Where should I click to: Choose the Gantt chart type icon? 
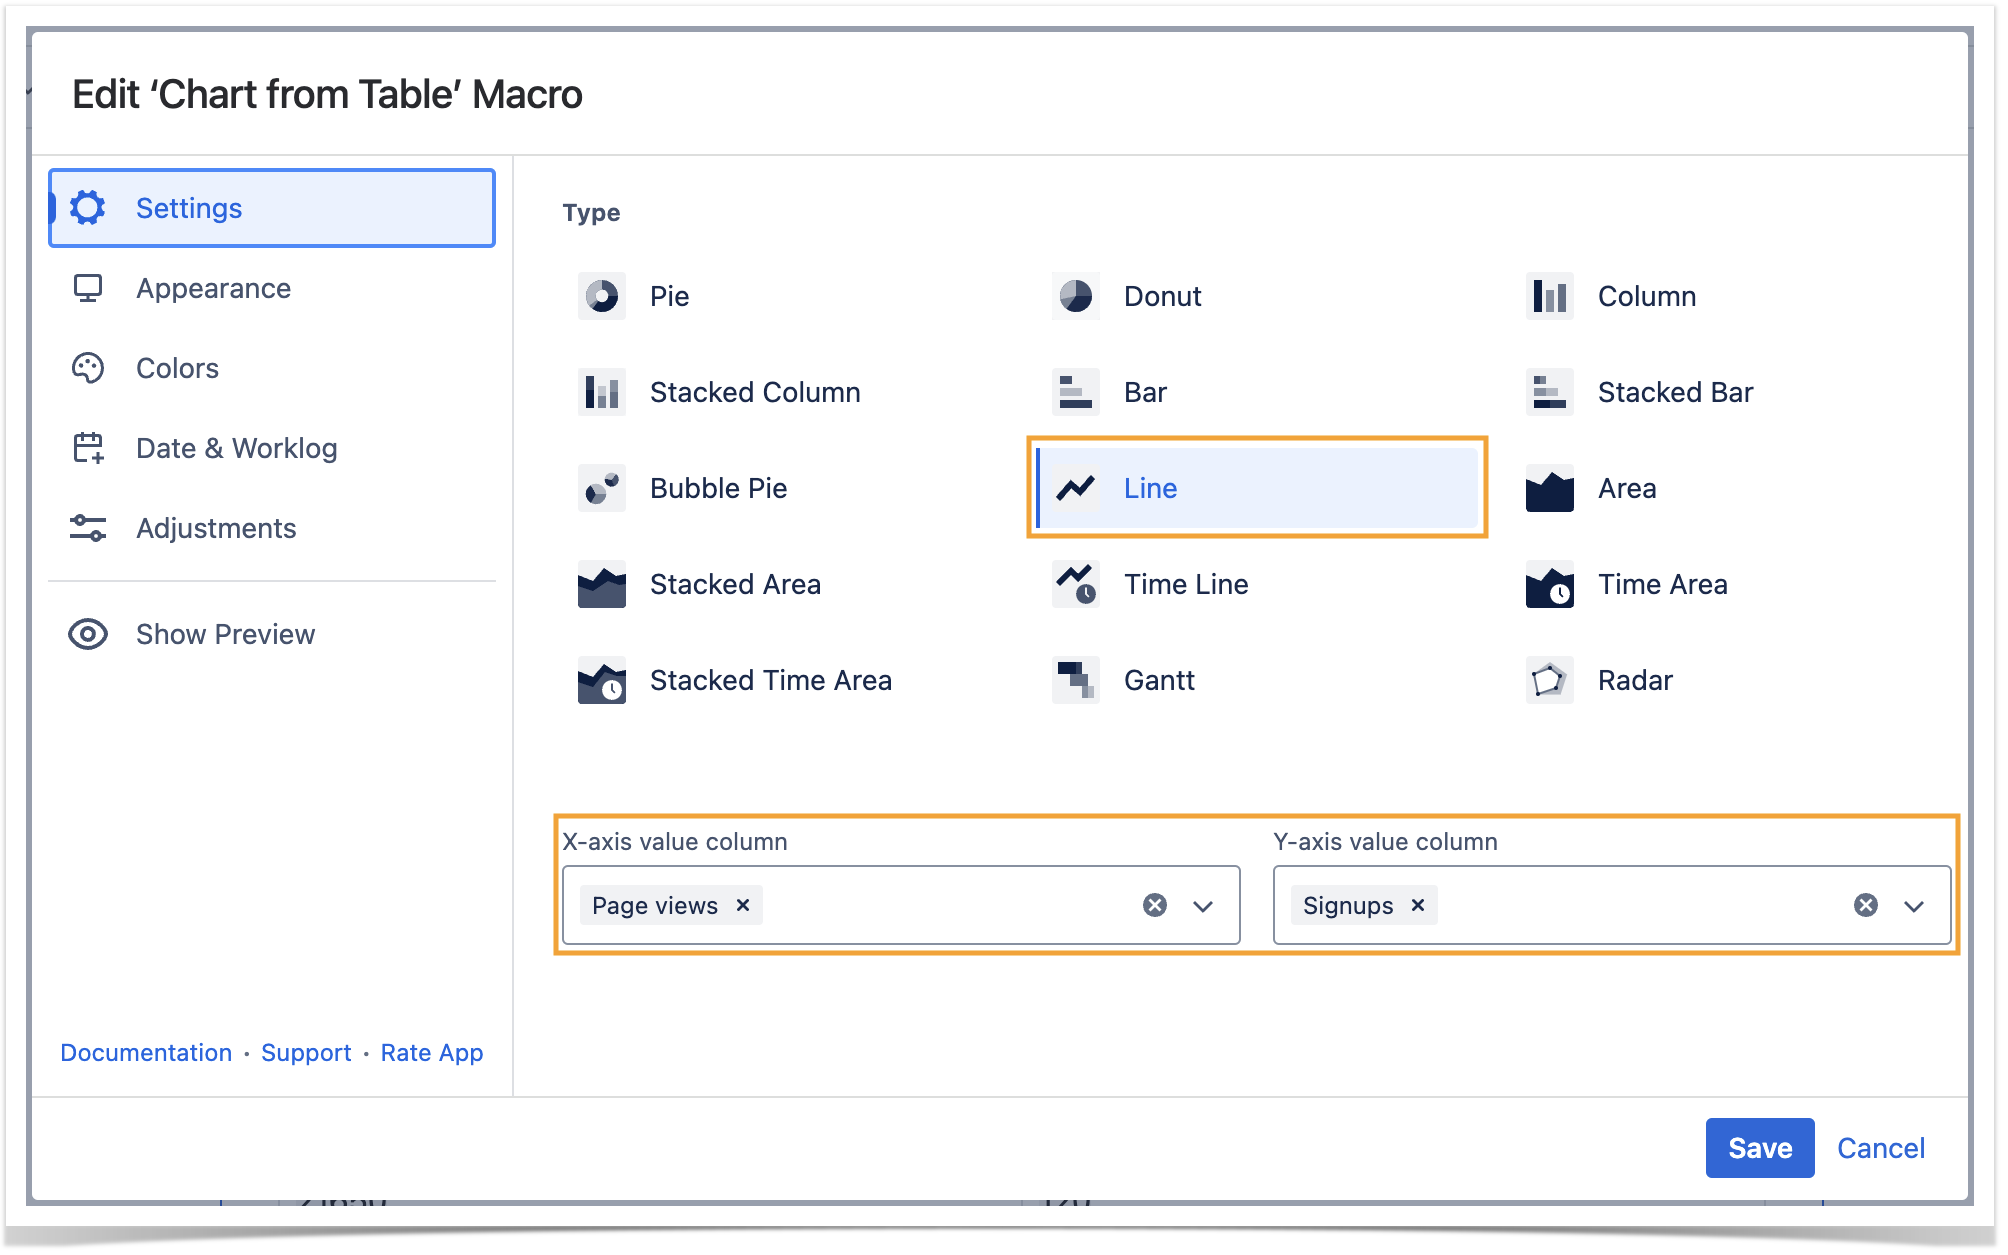1076,680
